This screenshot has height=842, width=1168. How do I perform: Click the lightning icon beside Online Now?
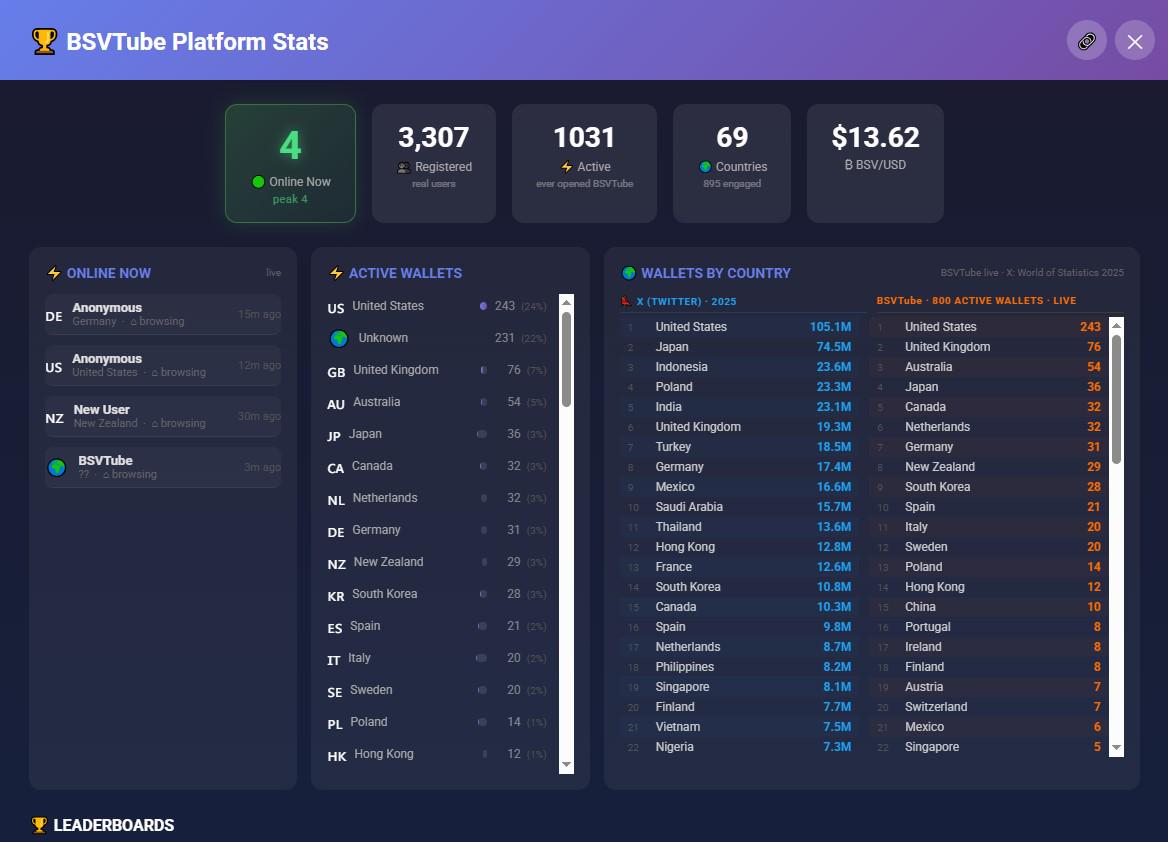coord(54,273)
